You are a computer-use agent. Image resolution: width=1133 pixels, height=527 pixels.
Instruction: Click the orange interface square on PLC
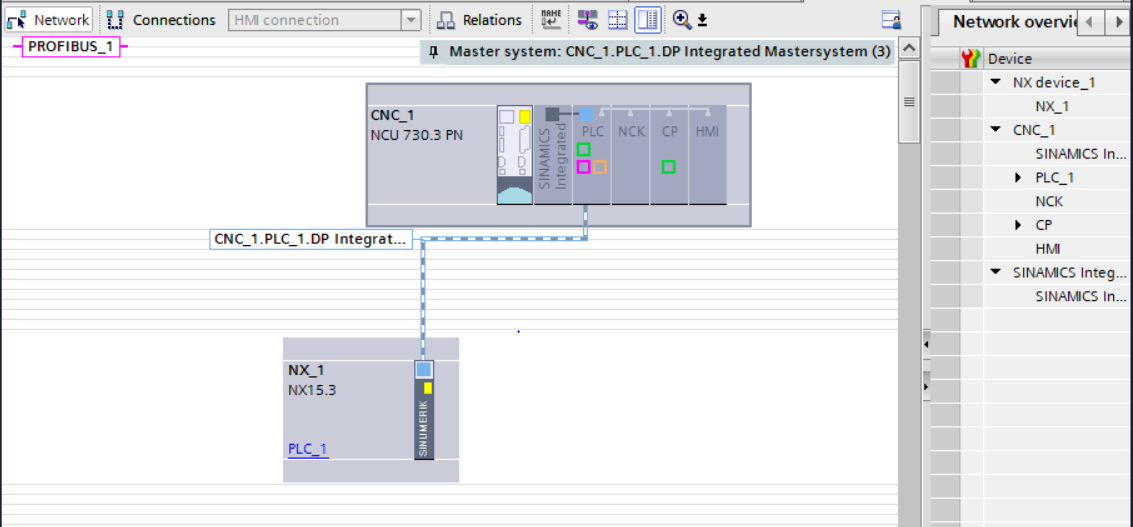pos(600,167)
